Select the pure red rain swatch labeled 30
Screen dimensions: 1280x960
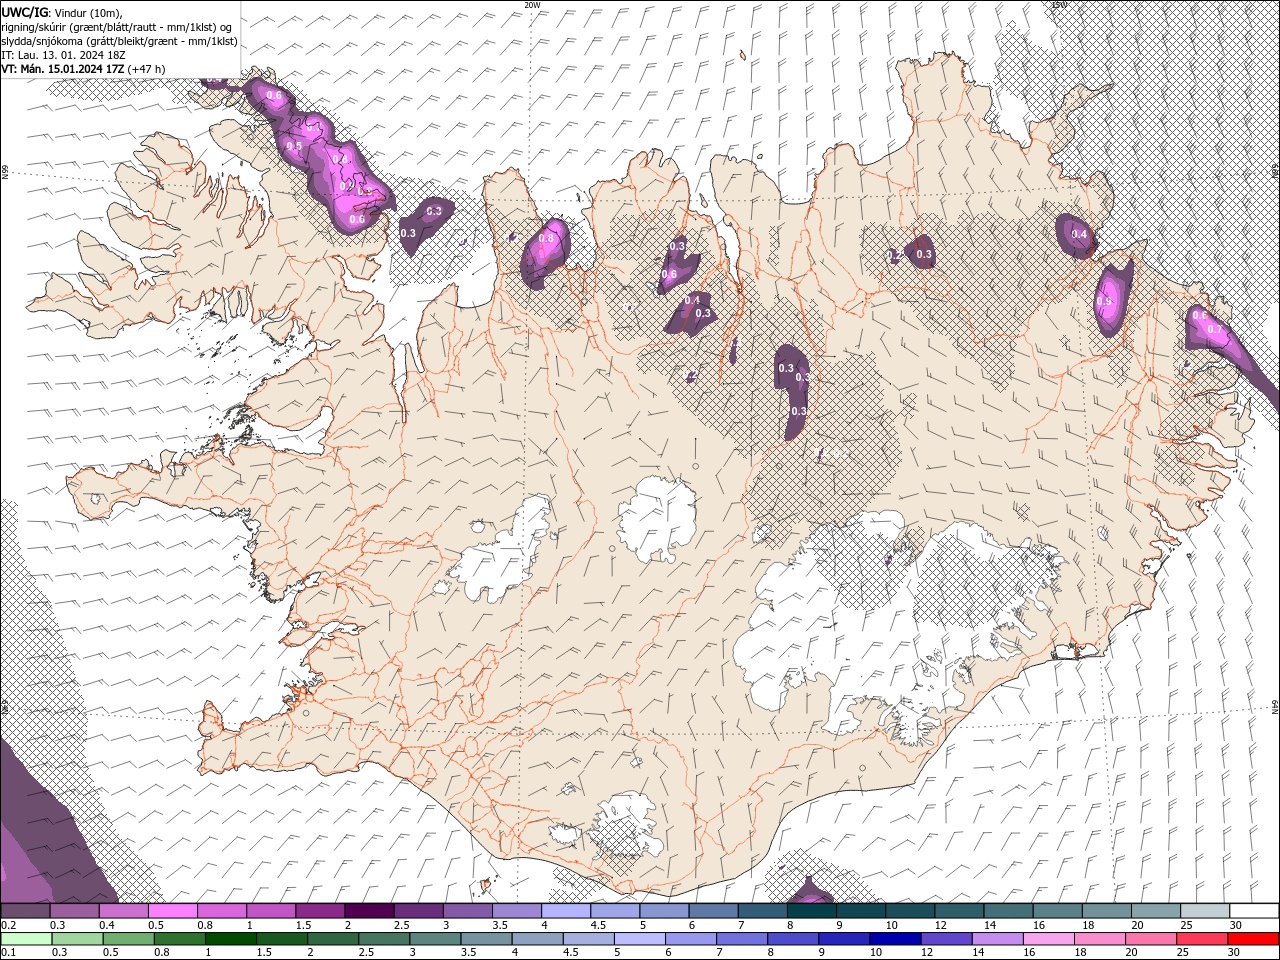1253,939
